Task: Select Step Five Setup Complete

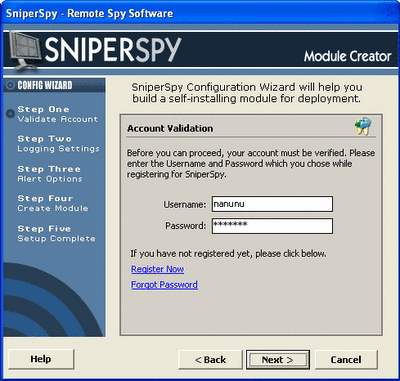Action: (x=56, y=234)
